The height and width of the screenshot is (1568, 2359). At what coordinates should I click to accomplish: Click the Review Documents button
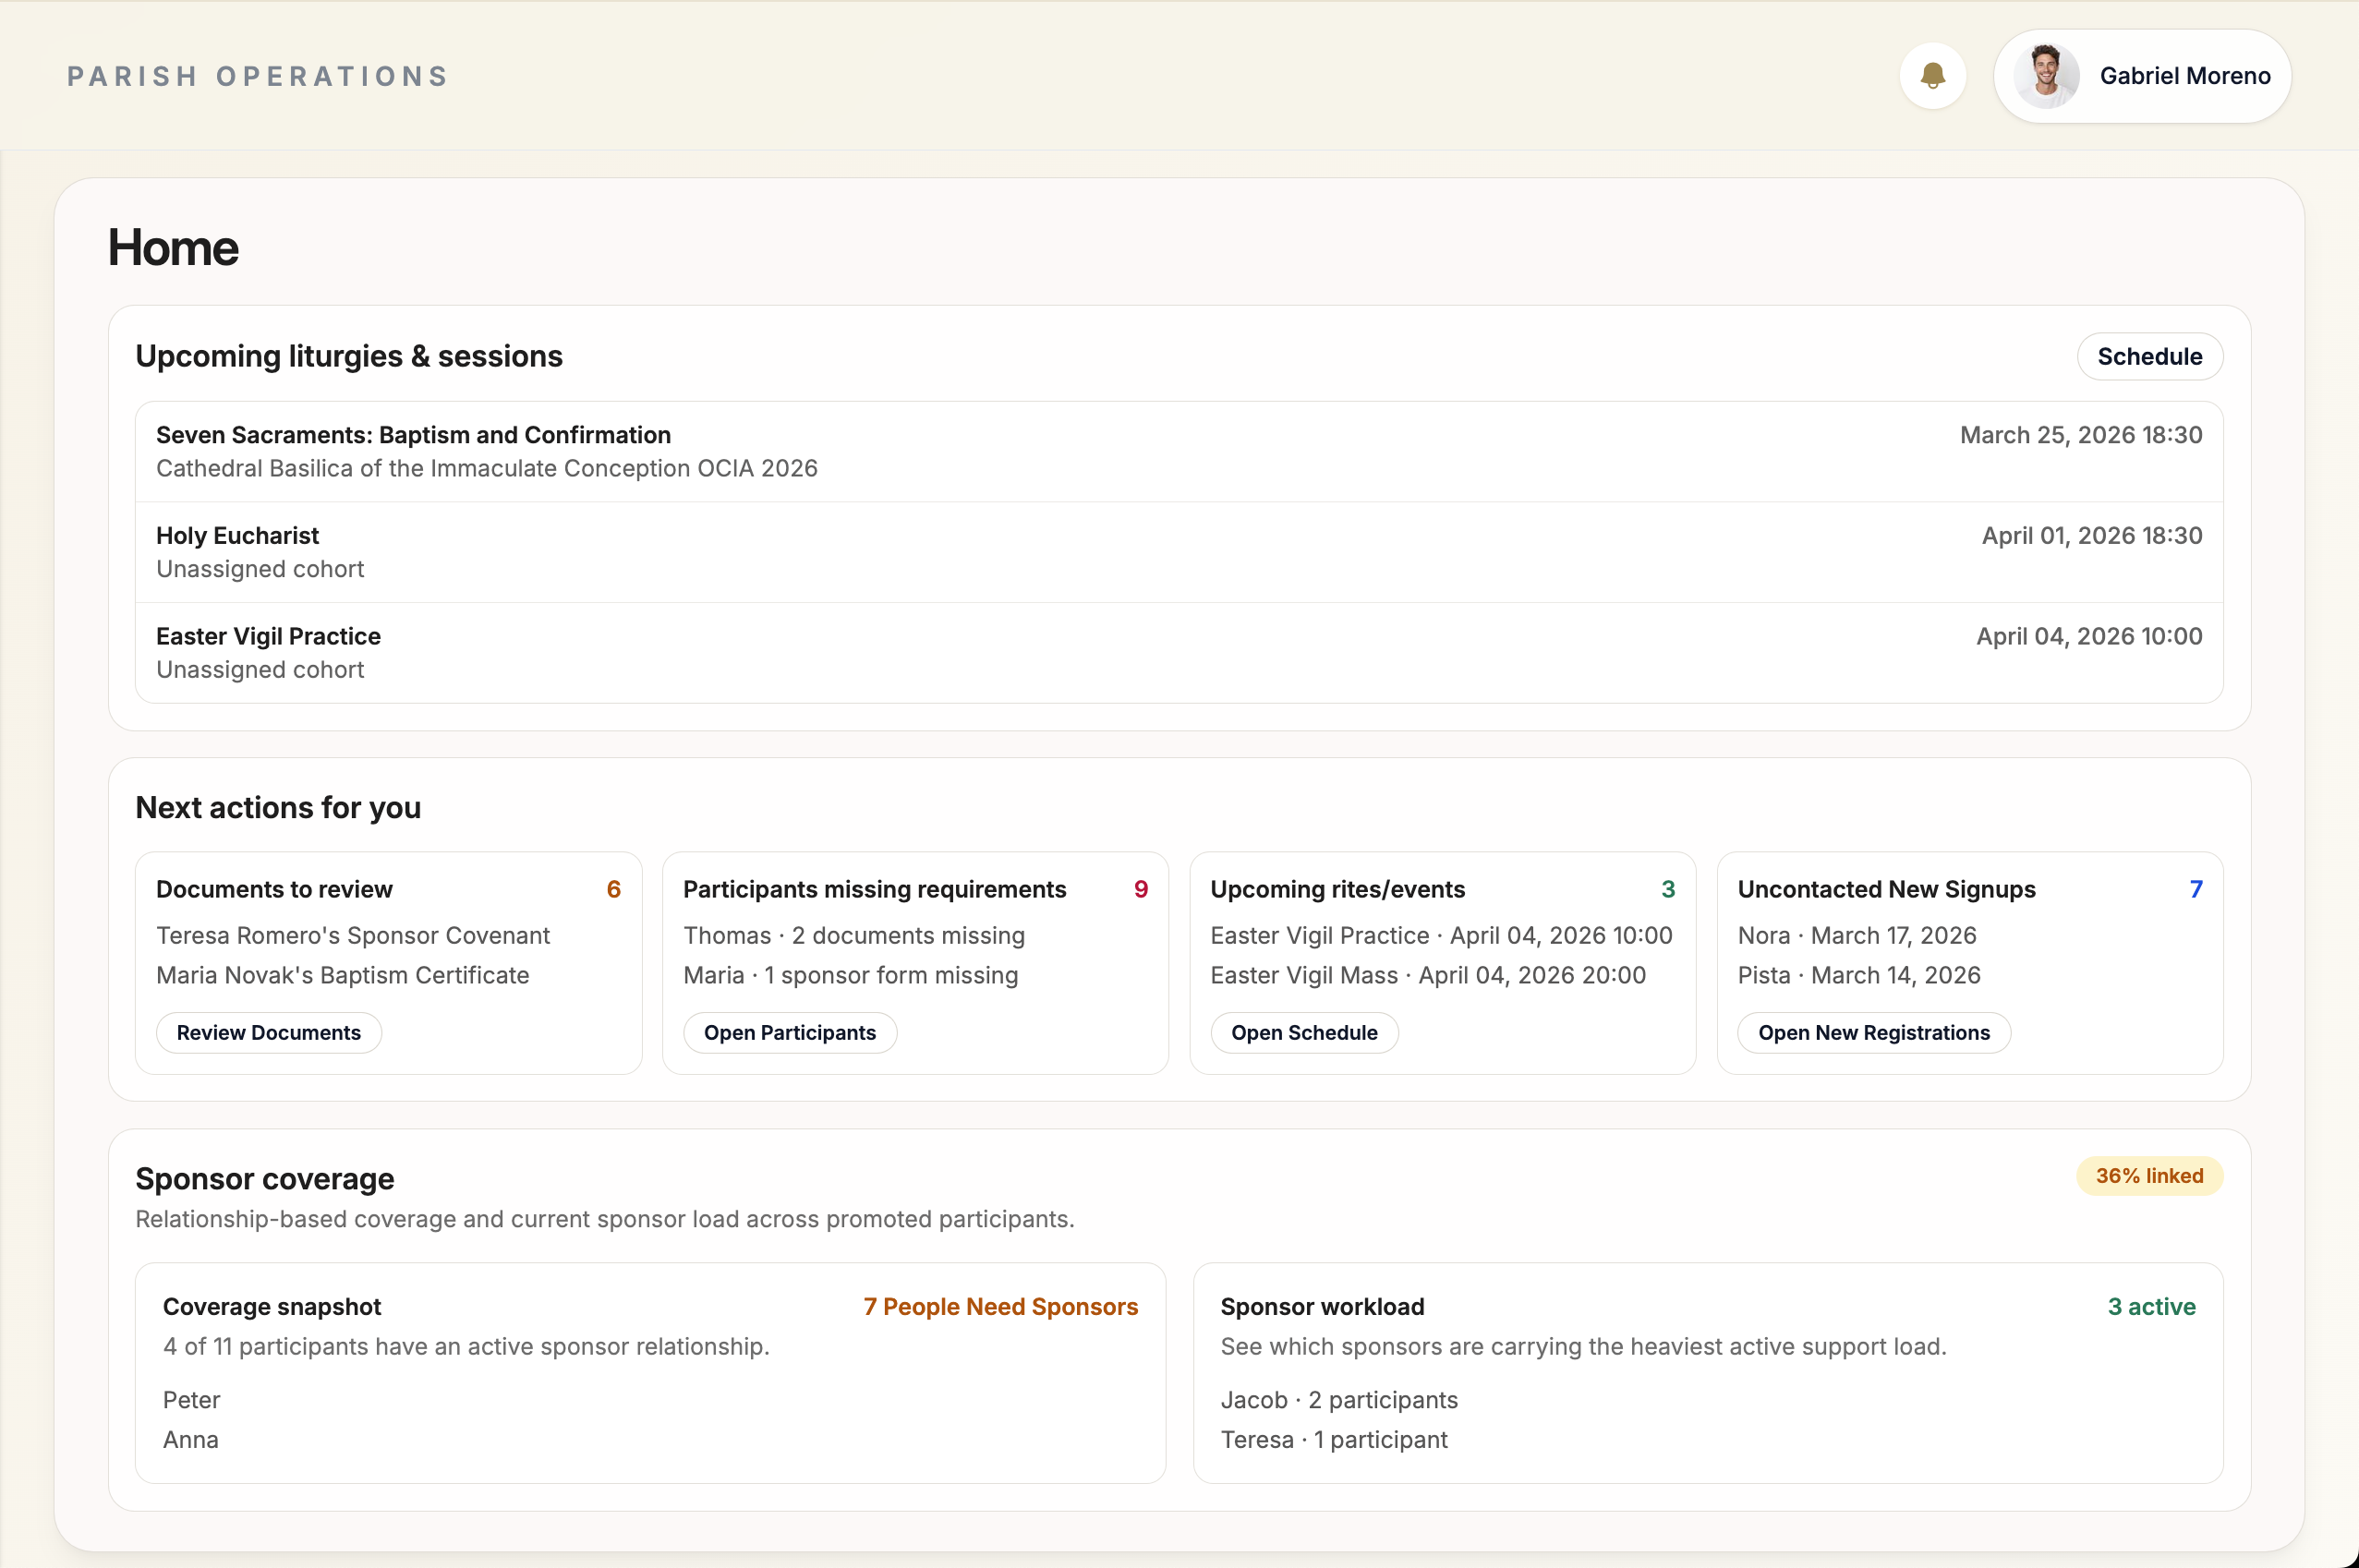[268, 1033]
